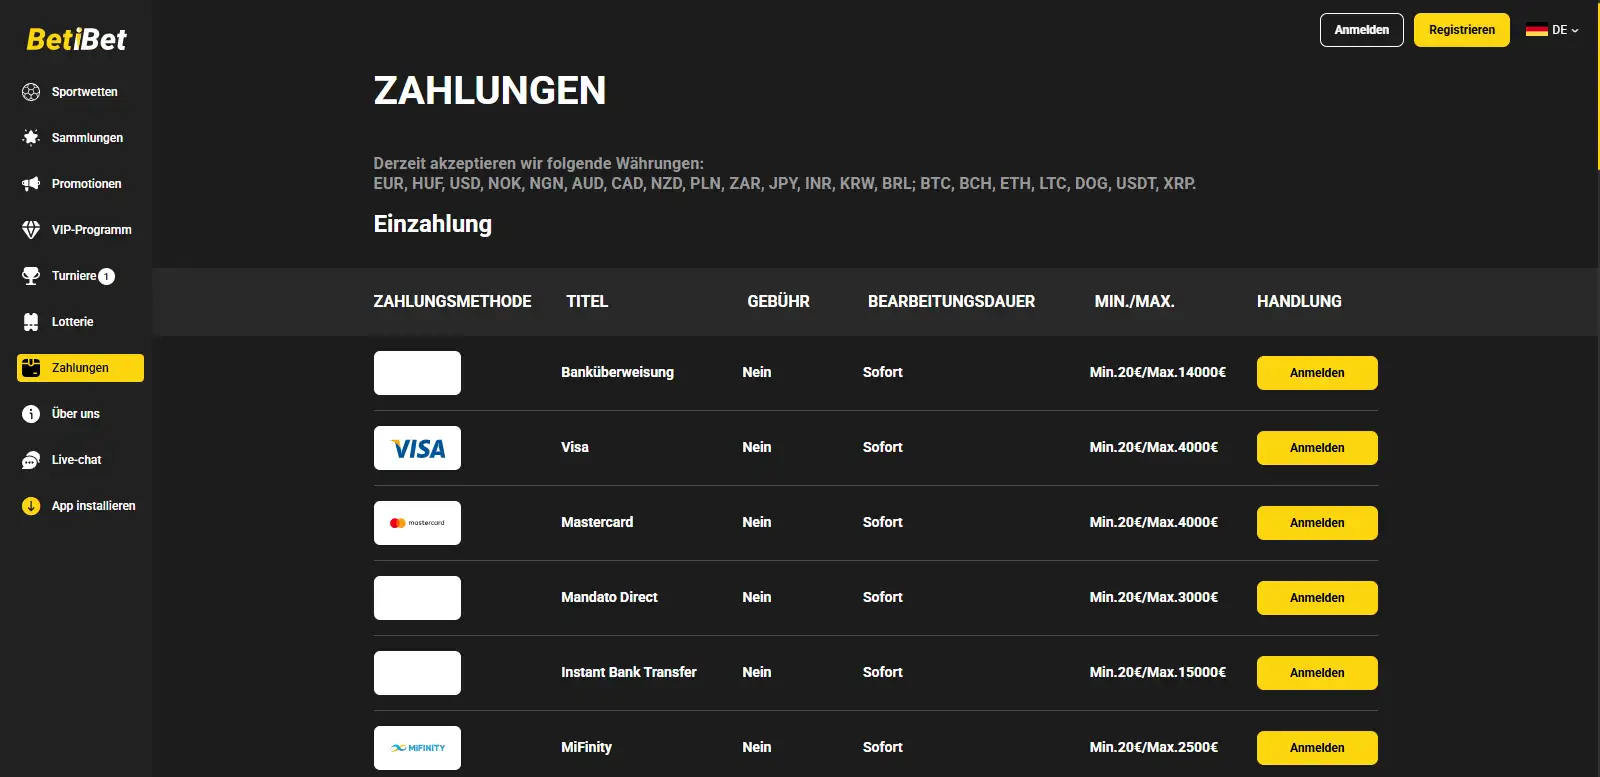
Task: Click the yellow Registrieren button
Action: pyautogui.click(x=1462, y=30)
